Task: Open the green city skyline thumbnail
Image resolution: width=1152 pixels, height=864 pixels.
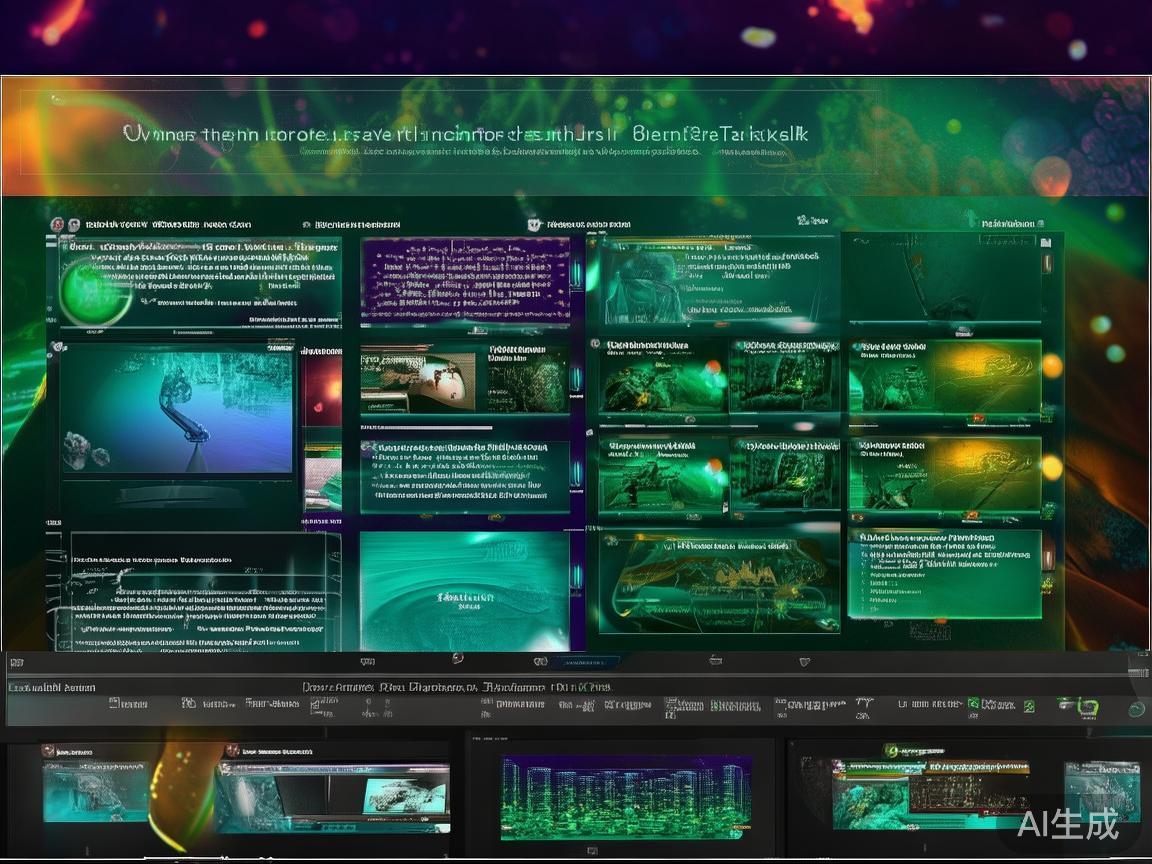Action: [x=625, y=795]
